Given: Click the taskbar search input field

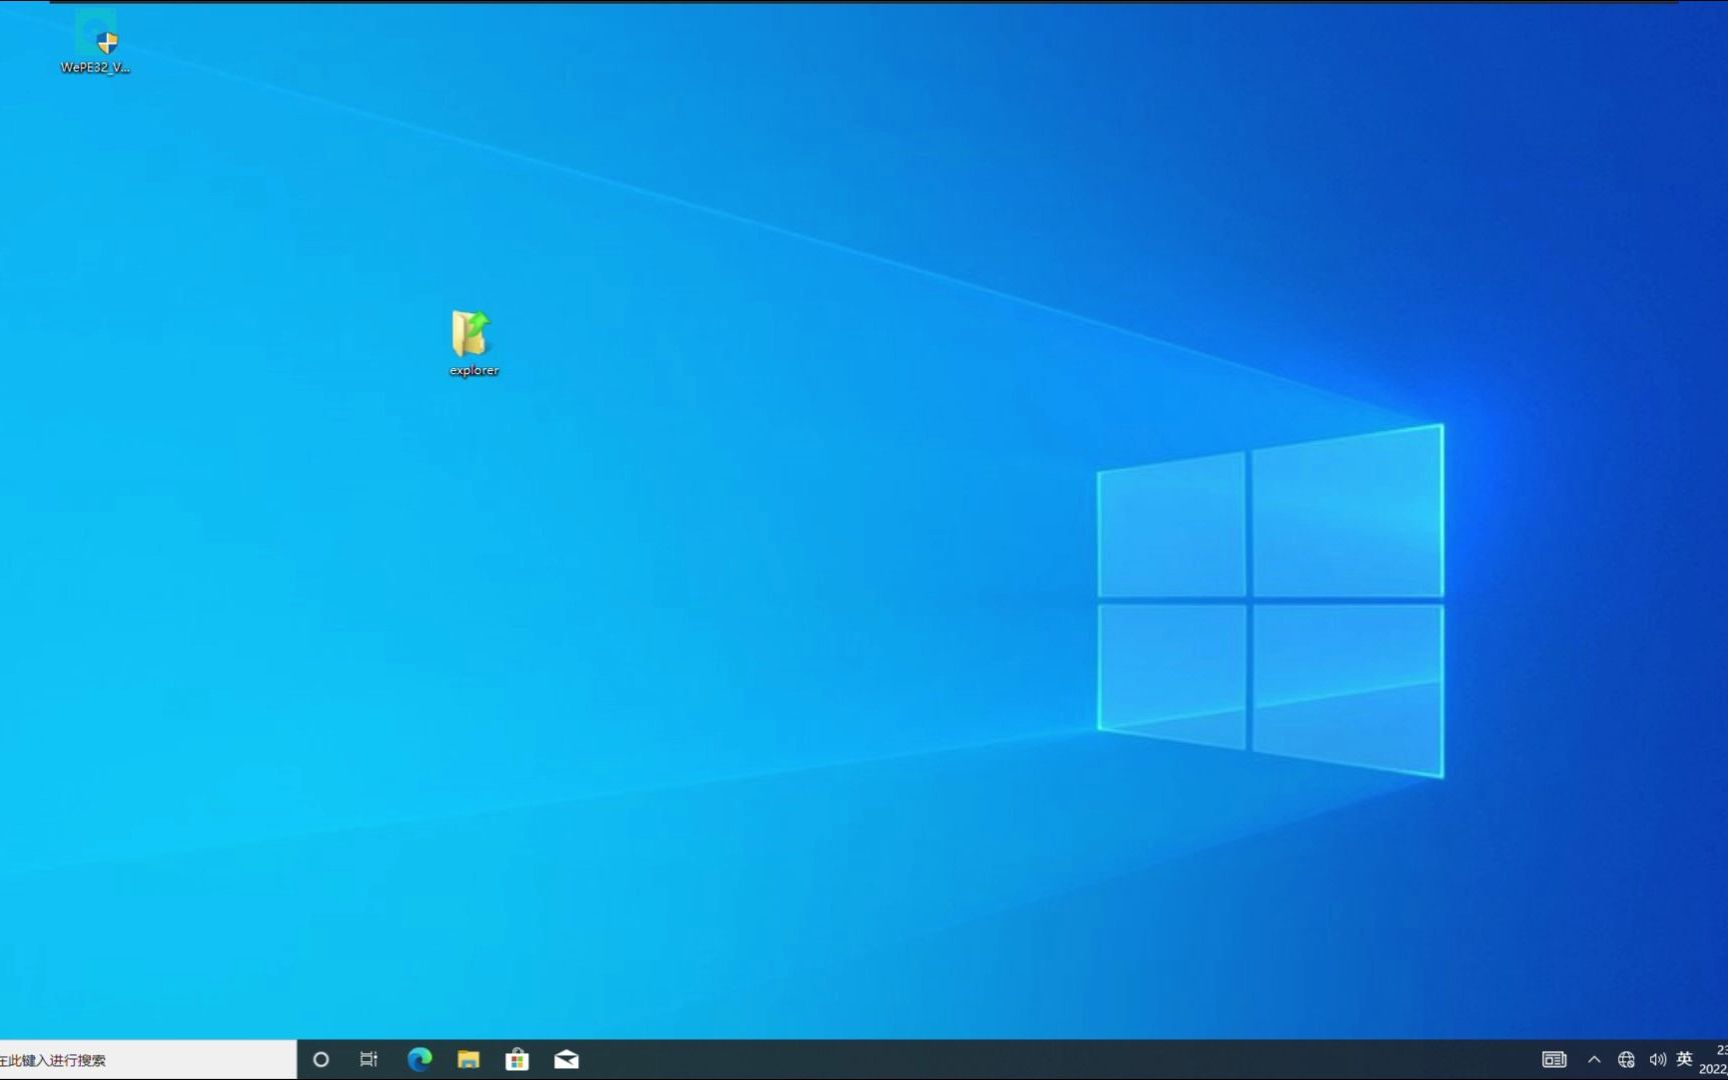Looking at the screenshot, I should click(x=140, y=1060).
